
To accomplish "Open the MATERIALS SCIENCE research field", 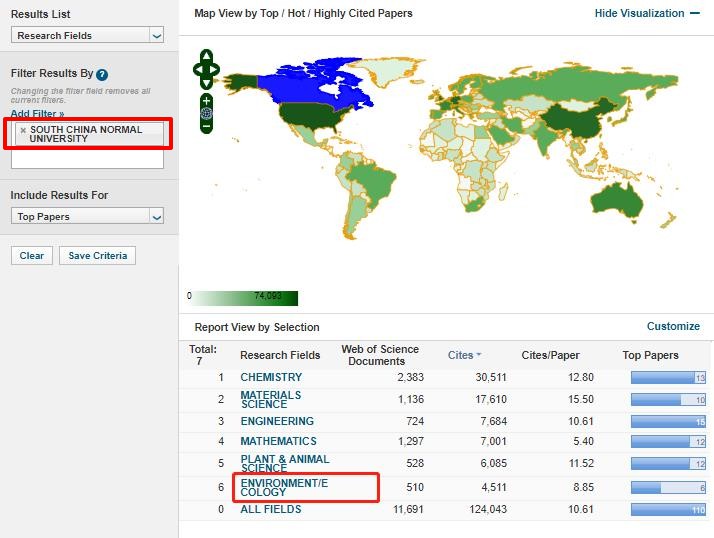I will point(270,400).
